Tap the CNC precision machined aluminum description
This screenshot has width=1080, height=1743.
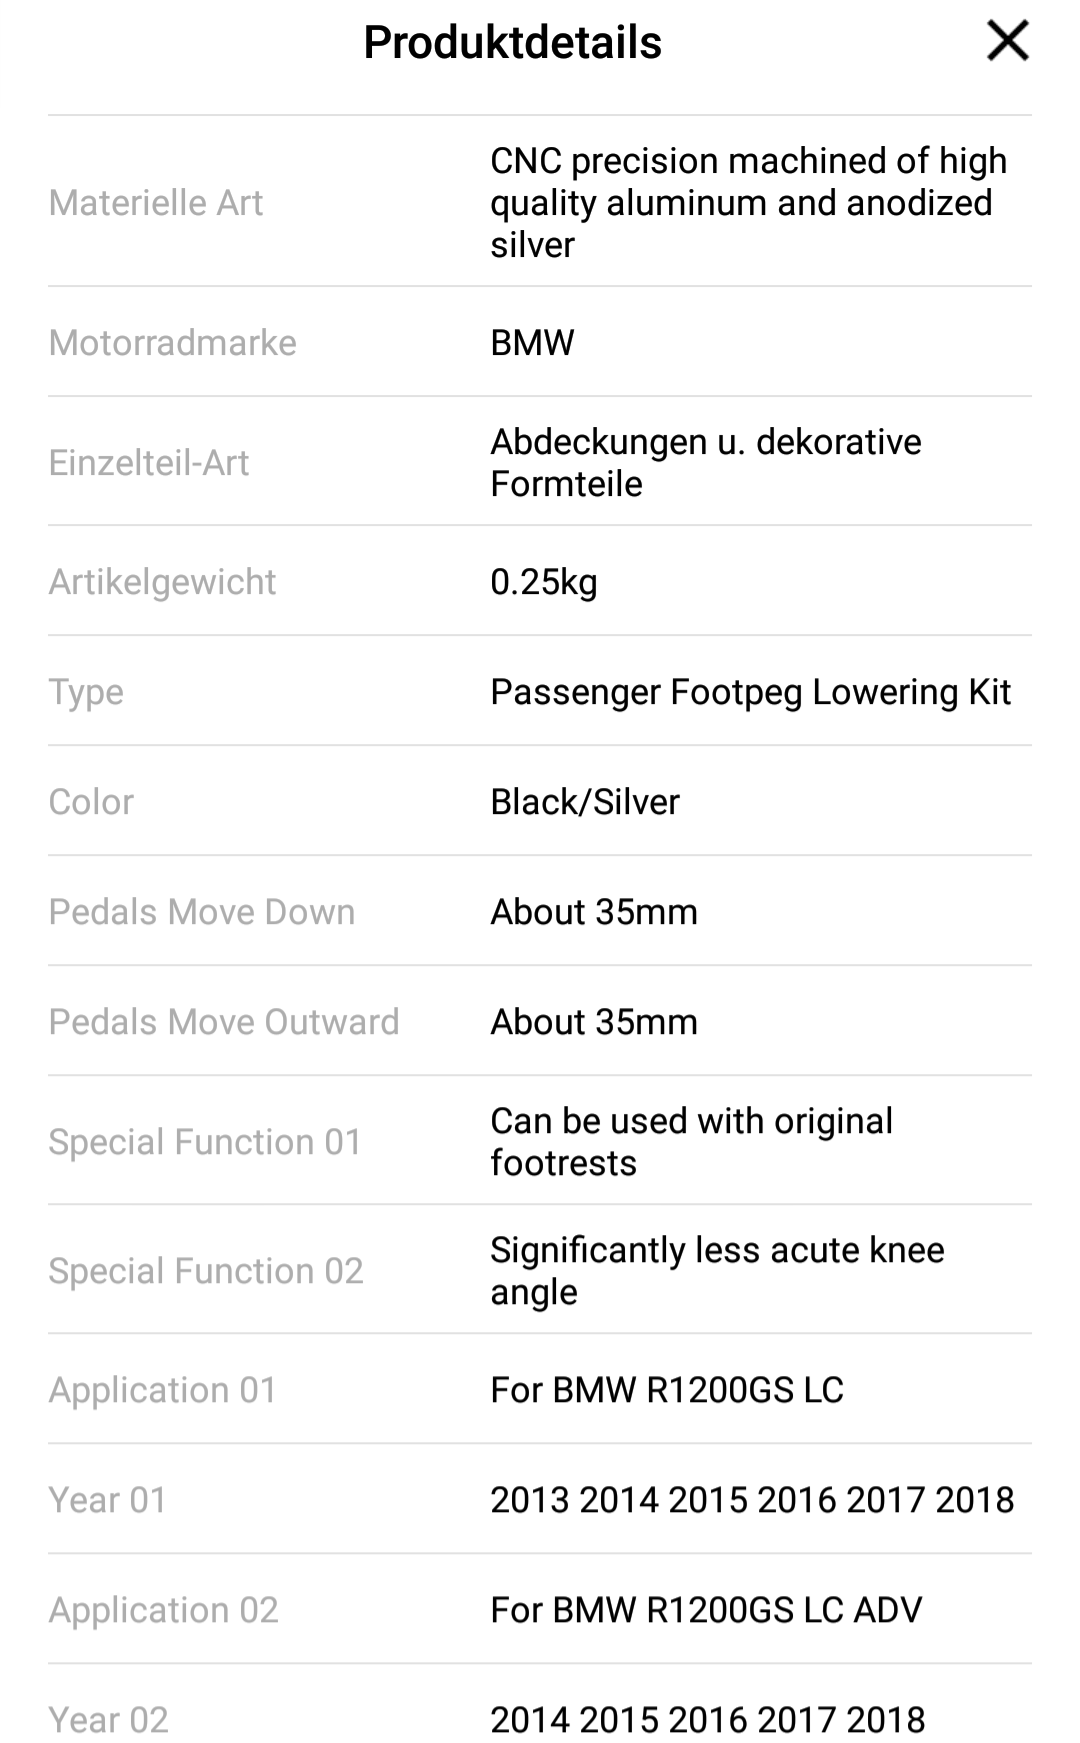click(x=748, y=202)
